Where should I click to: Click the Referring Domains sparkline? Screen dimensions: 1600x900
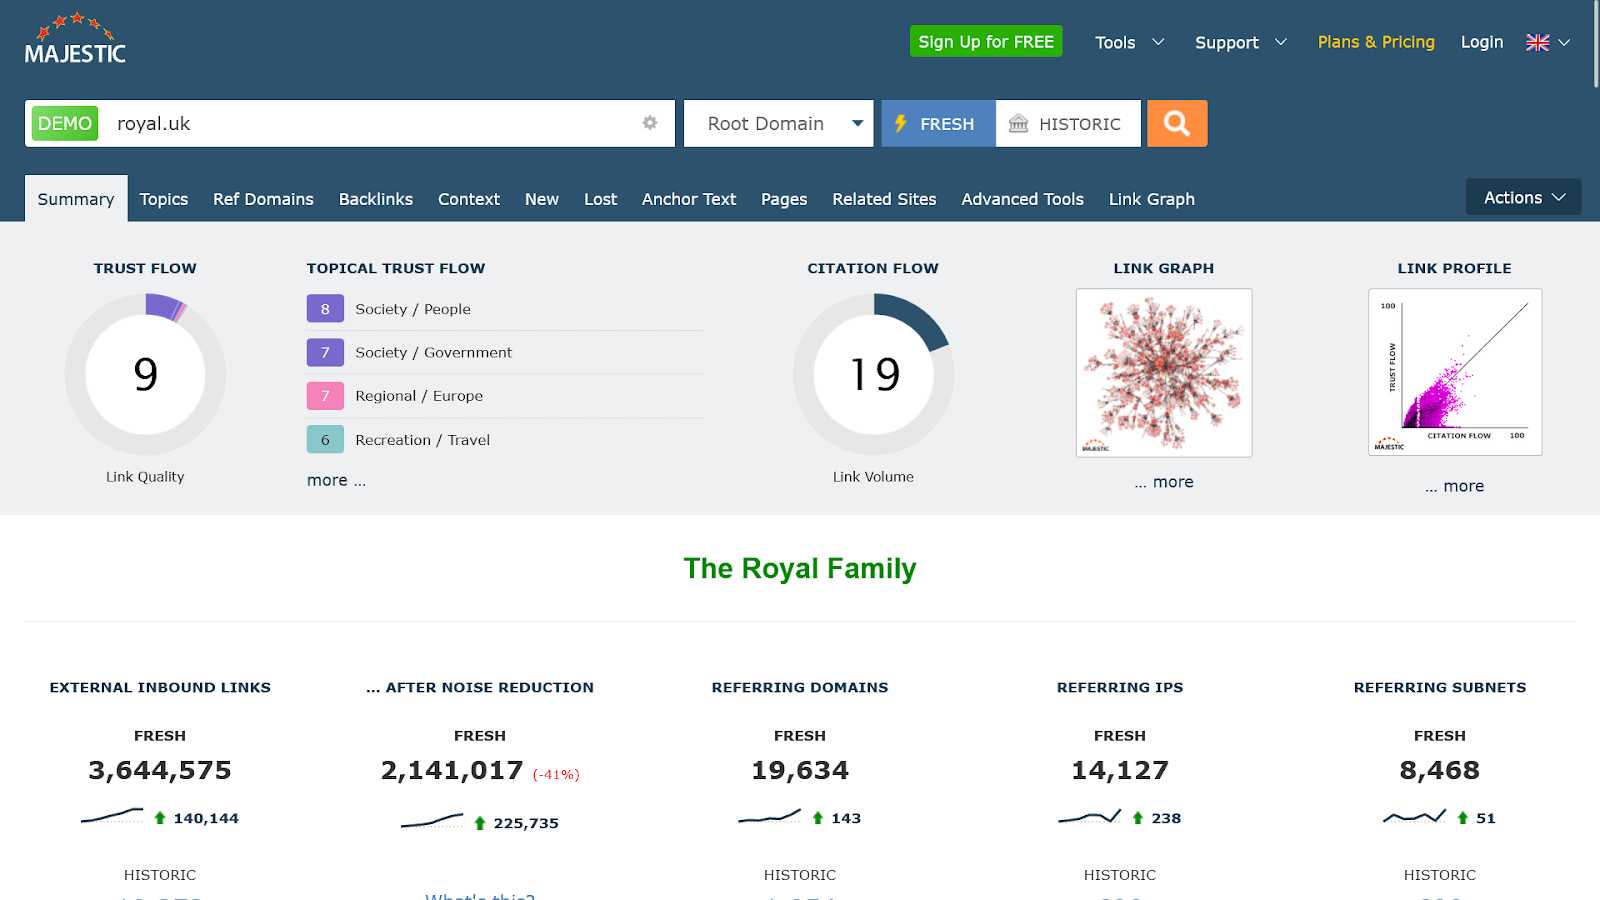point(770,816)
